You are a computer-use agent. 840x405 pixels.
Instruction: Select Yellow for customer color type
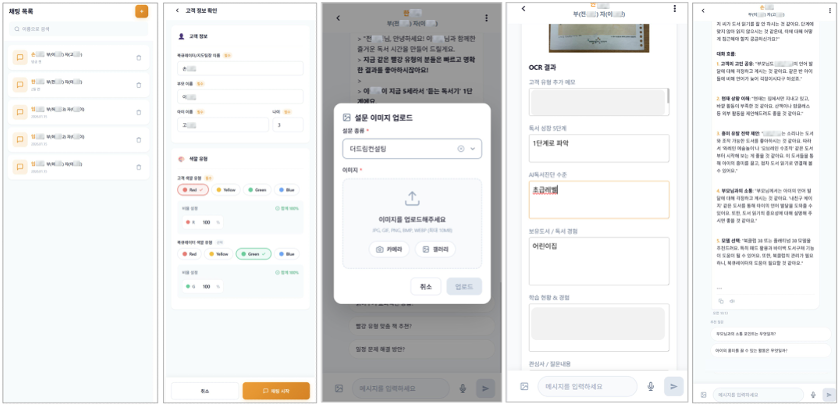point(226,190)
